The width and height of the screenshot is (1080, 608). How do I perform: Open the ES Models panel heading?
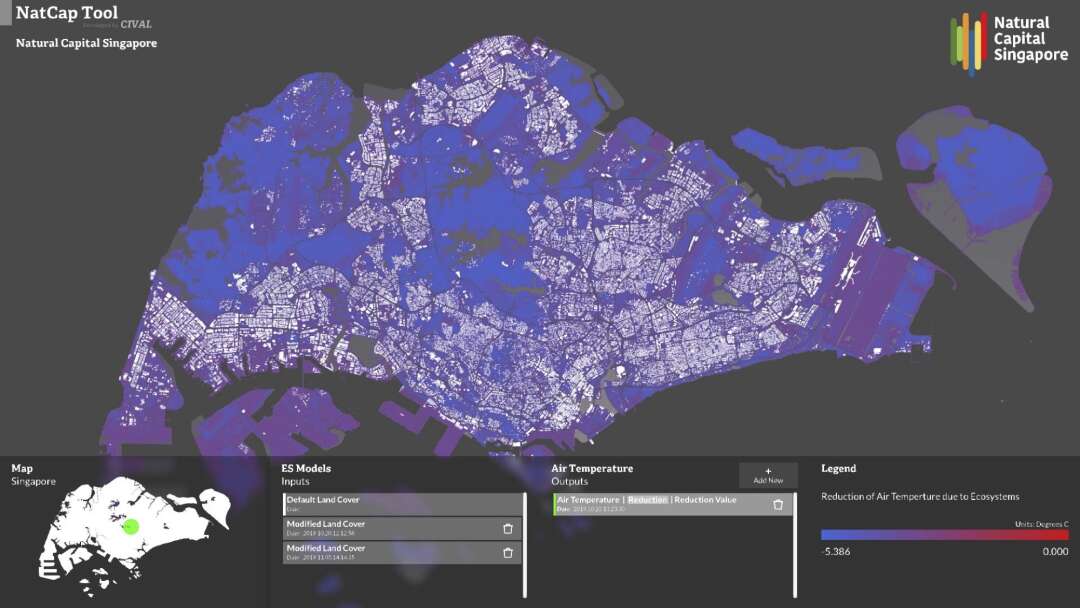[x=306, y=468]
